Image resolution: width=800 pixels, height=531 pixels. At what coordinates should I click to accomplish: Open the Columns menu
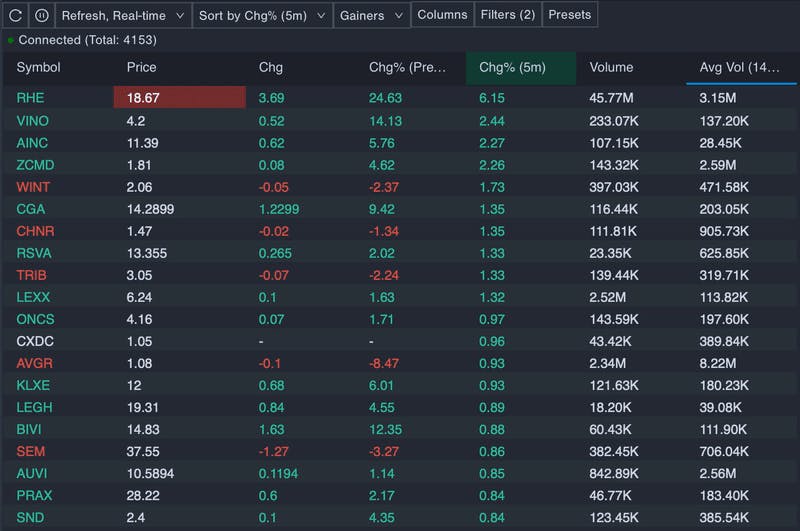(x=442, y=14)
